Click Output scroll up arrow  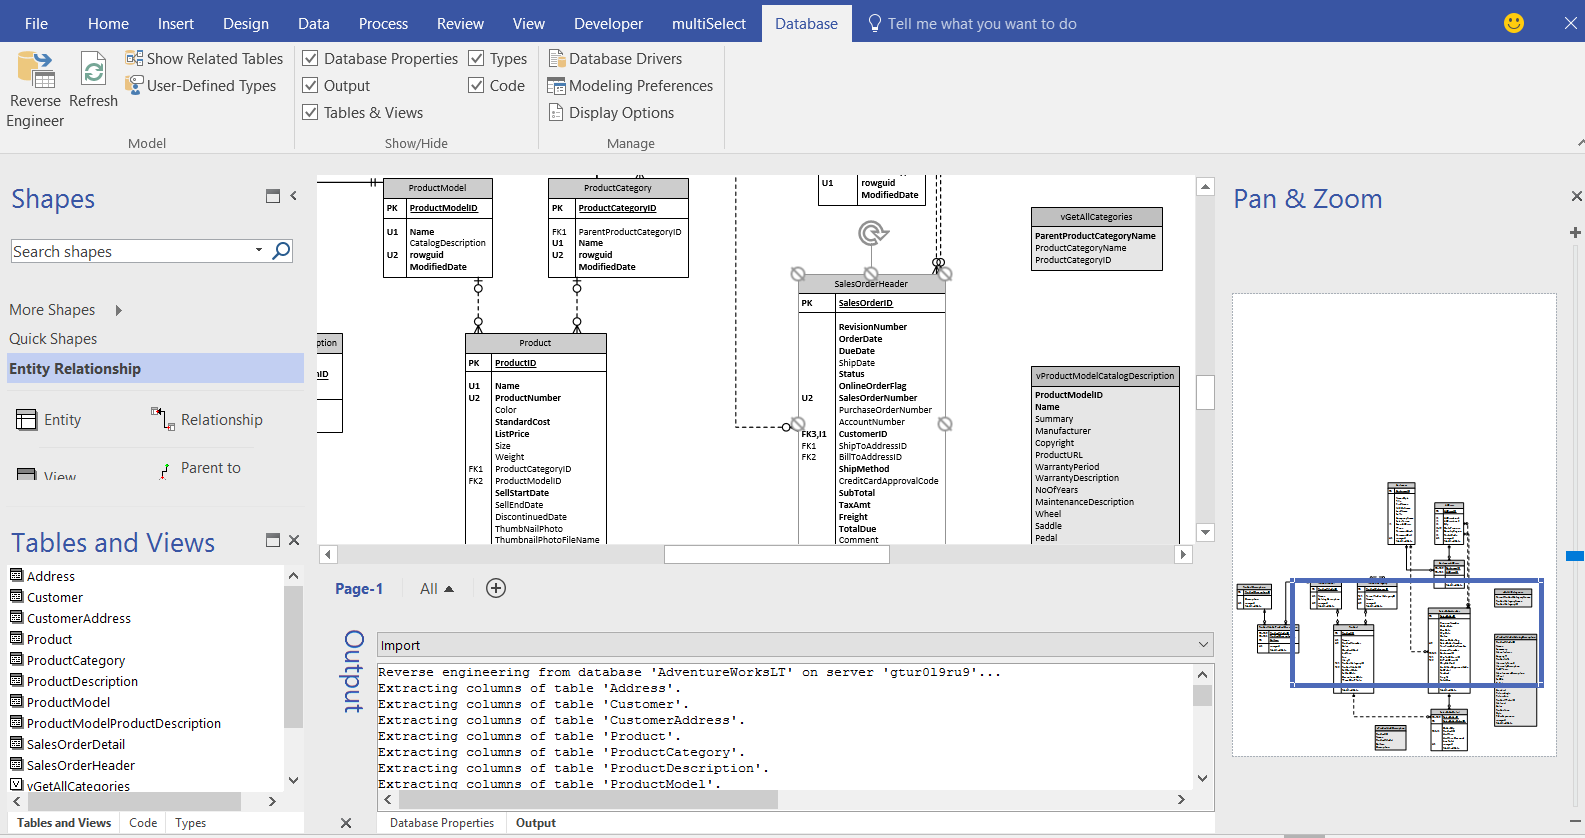pos(1202,674)
